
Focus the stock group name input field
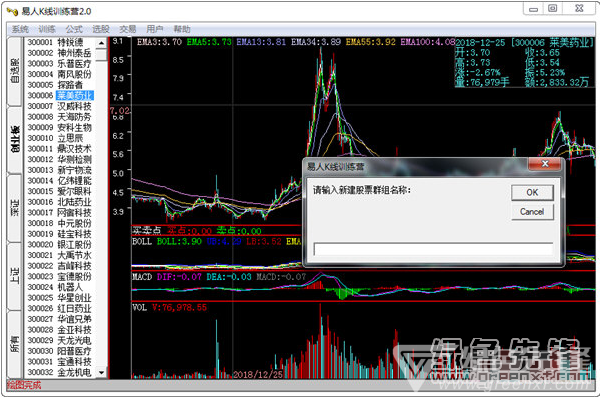tap(433, 249)
